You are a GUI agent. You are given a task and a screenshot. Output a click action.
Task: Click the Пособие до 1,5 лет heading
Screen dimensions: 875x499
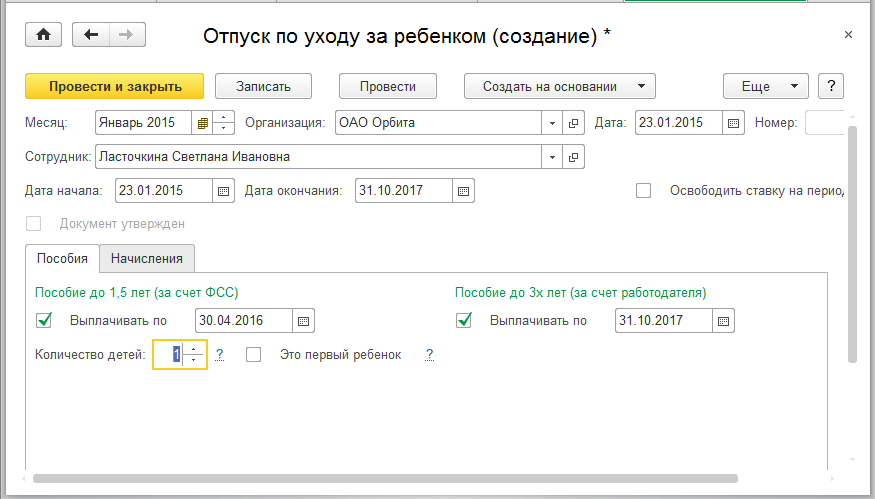(x=137, y=292)
